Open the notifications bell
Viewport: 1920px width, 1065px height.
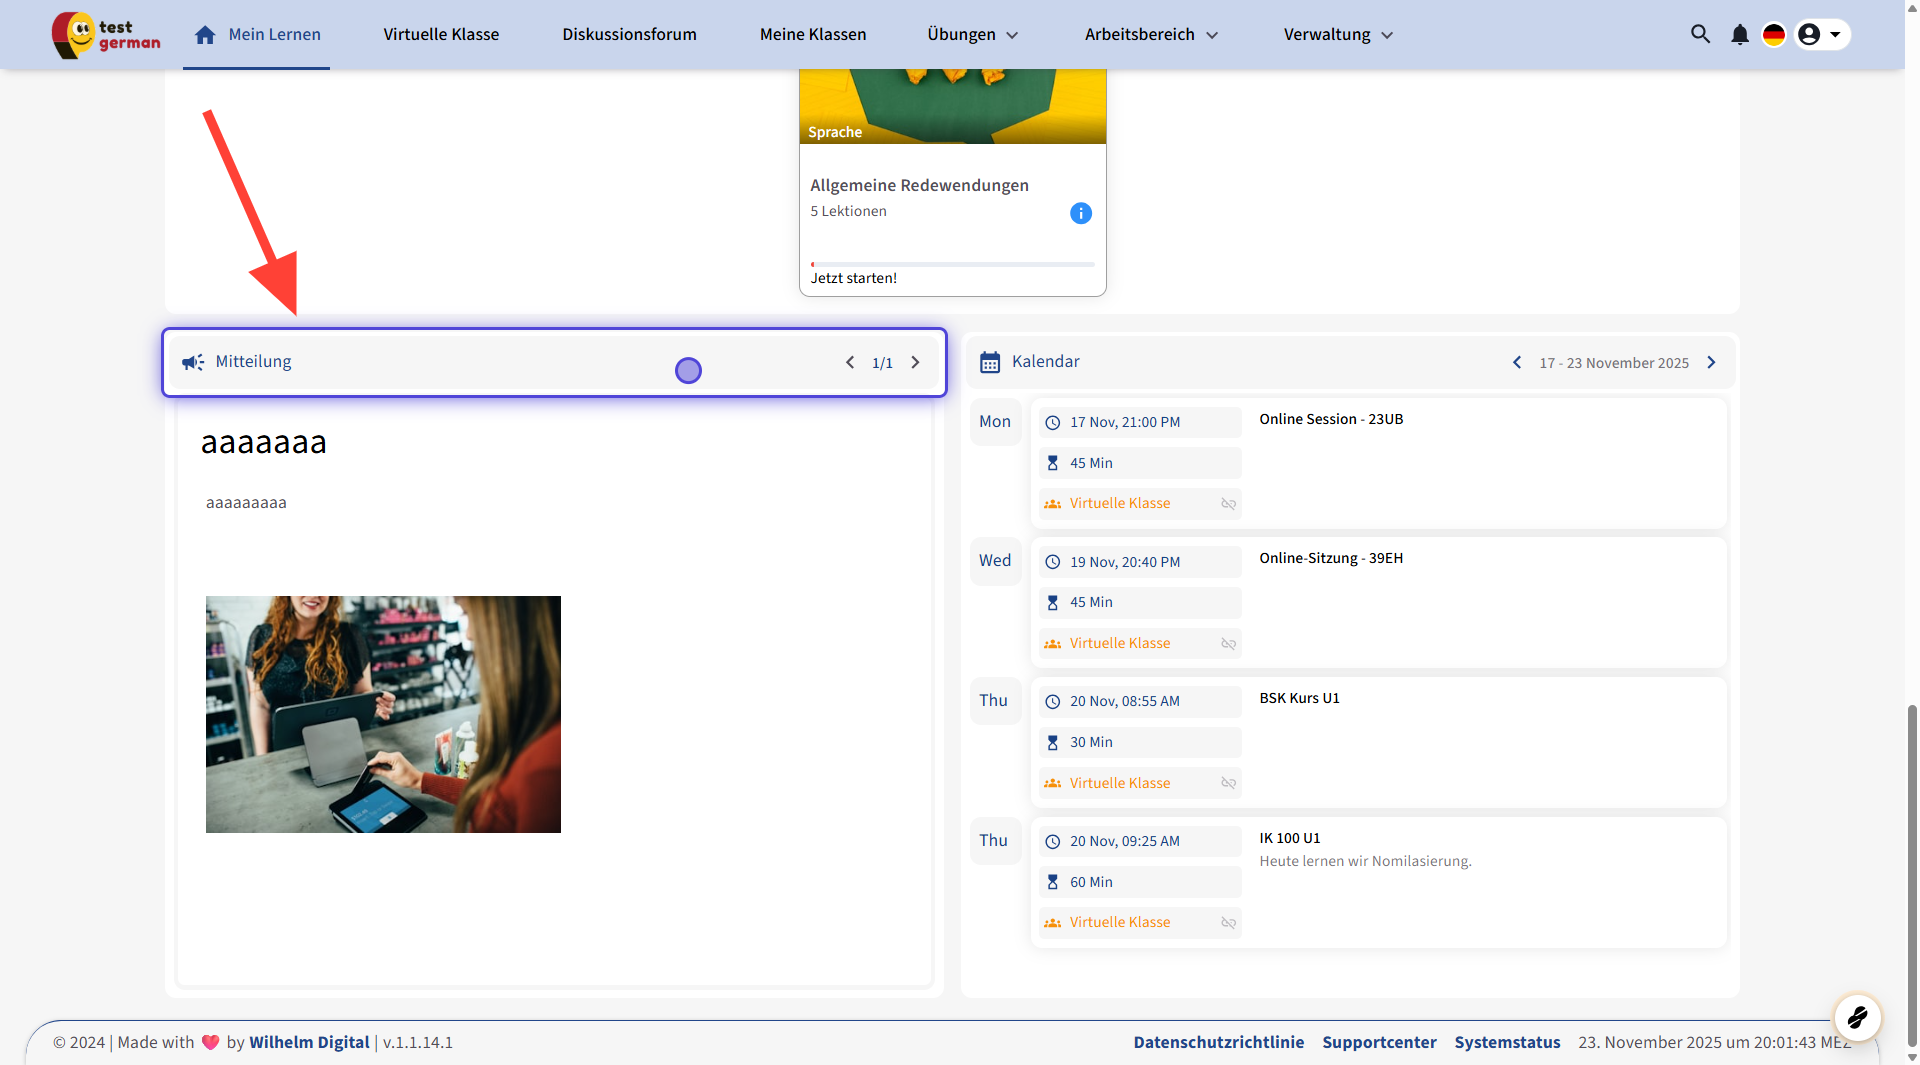[x=1740, y=35]
